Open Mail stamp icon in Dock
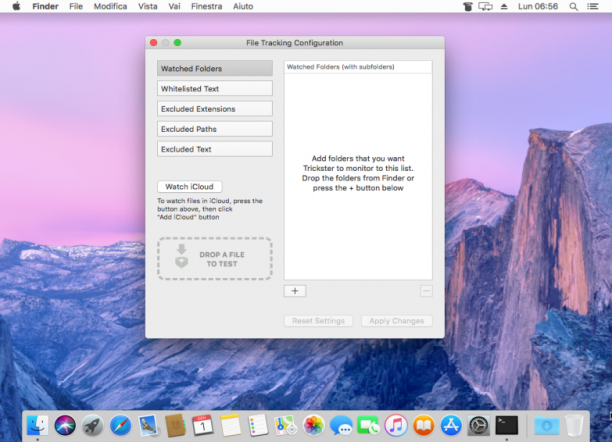This screenshot has width=612, height=442. (x=148, y=425)
